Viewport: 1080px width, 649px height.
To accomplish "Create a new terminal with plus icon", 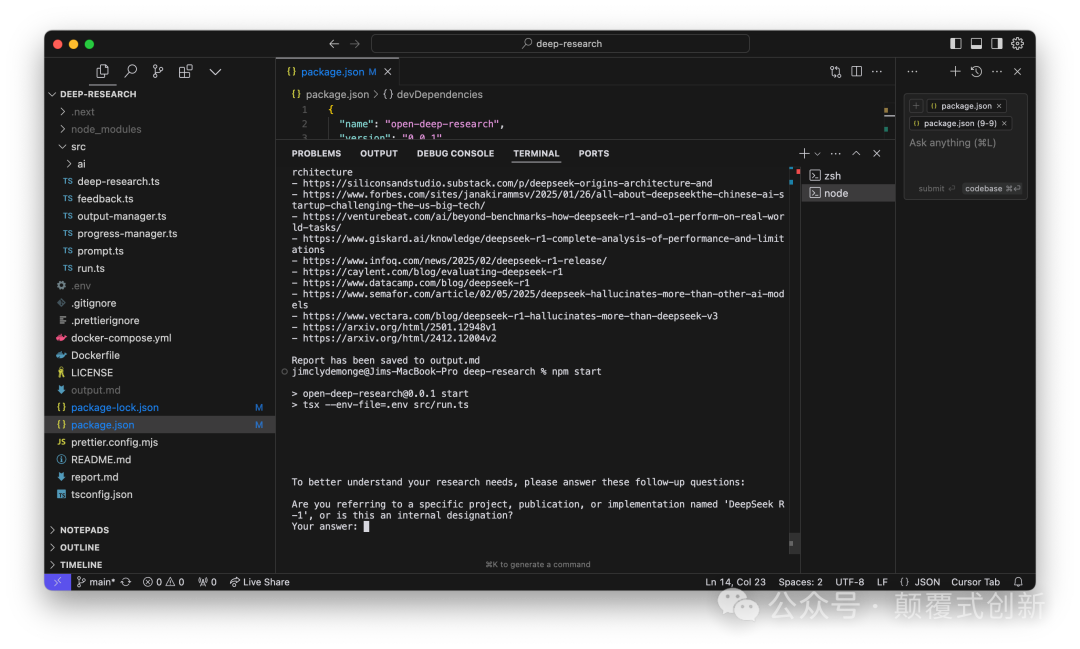I will [804, 154].
